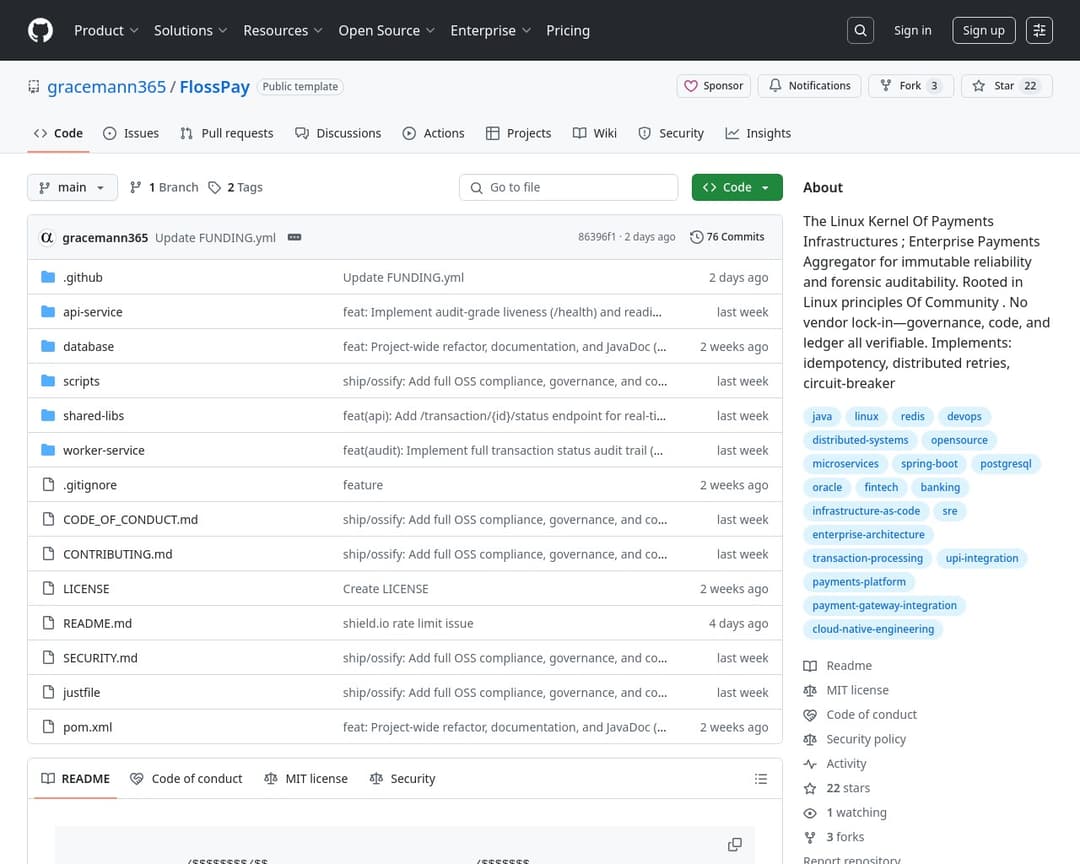
Task: Open the README outline list icon
Action: tap(760, 779)
